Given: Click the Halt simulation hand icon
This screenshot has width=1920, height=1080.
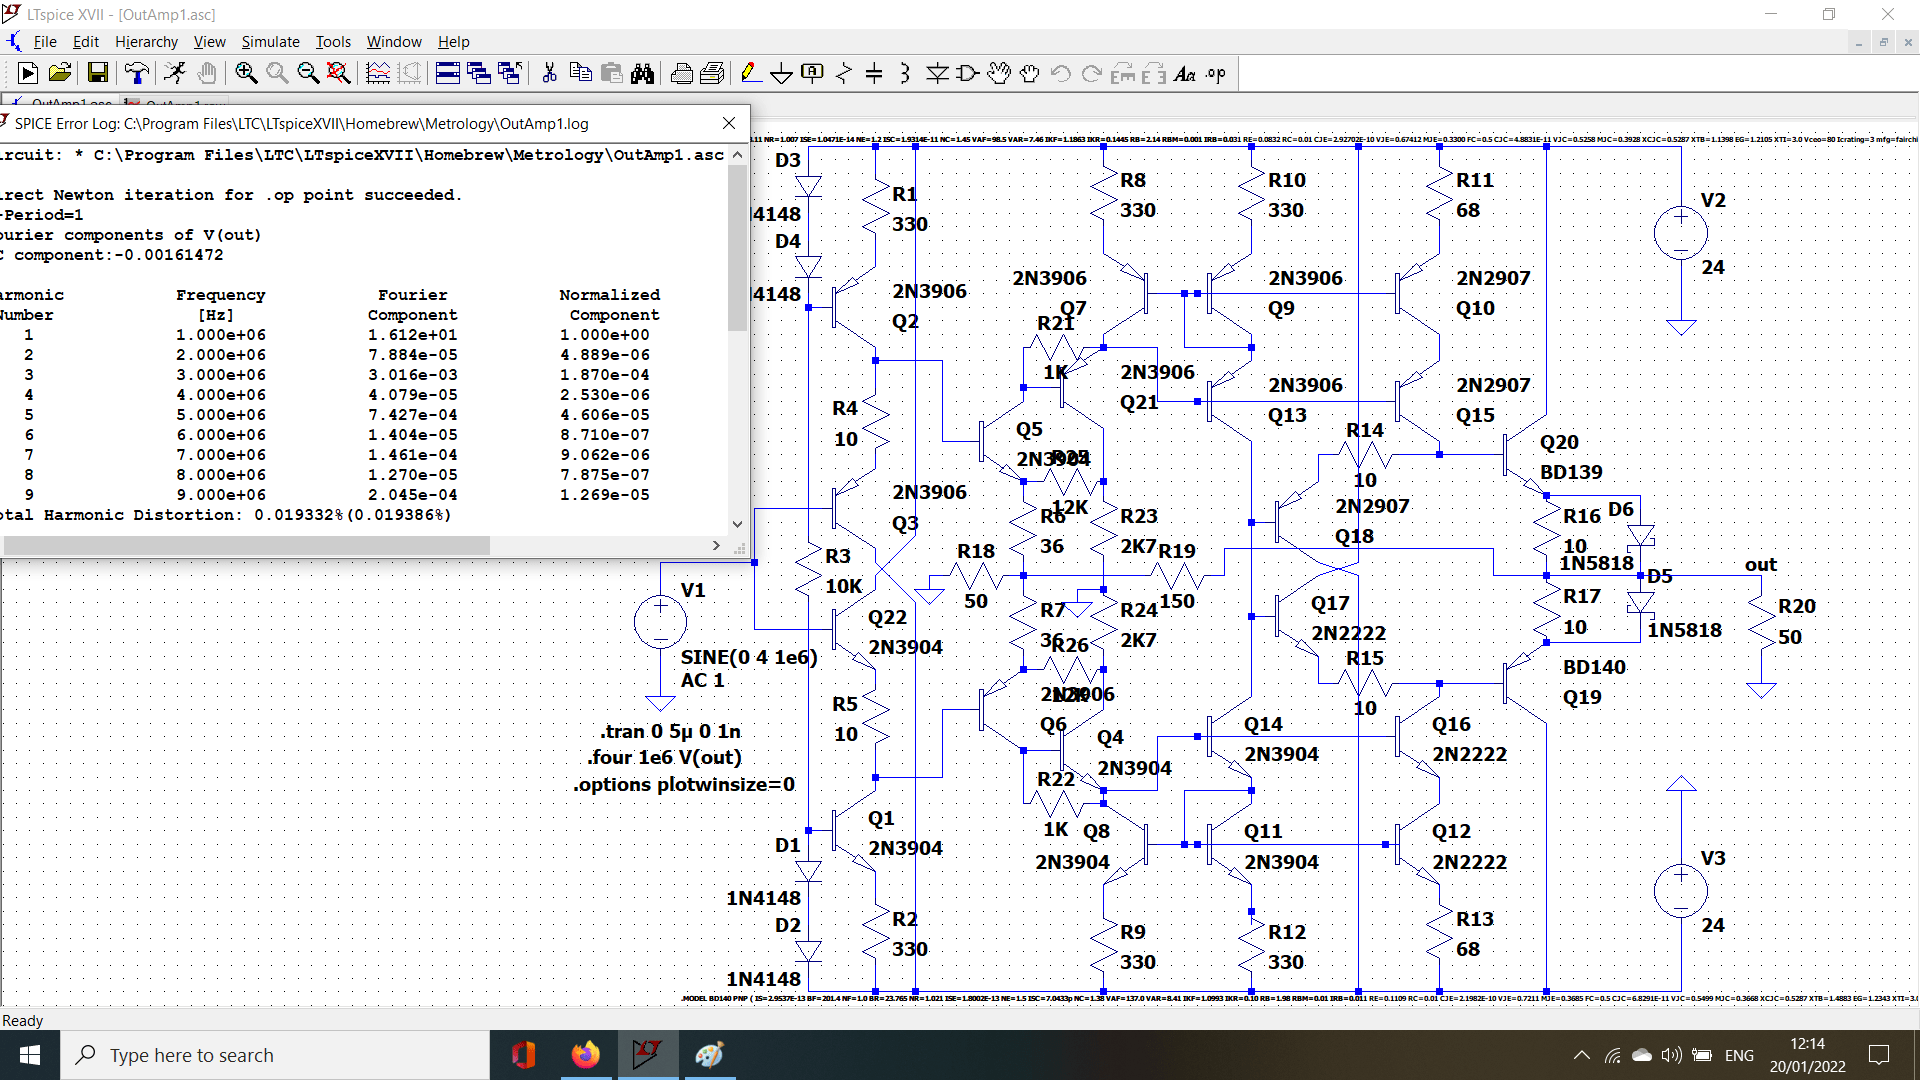Looking at the screenshot, I should [206, 73].
